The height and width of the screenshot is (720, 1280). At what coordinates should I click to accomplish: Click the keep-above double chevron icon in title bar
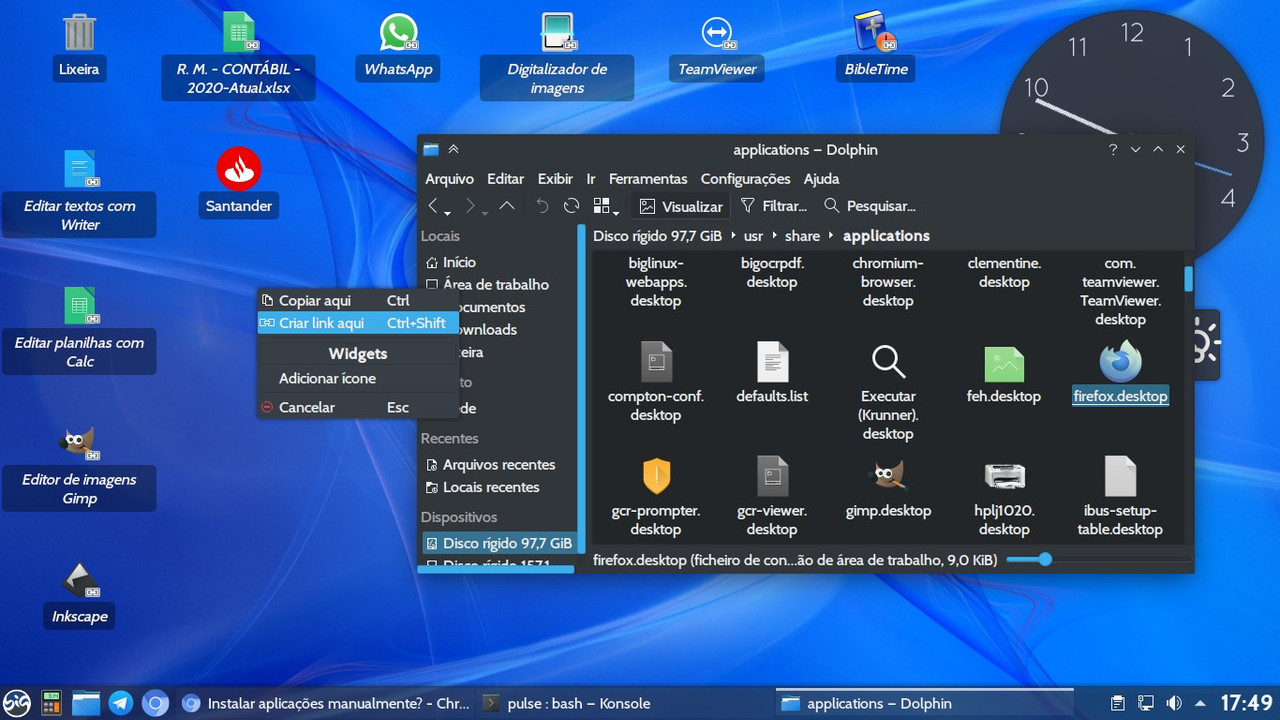453,149
